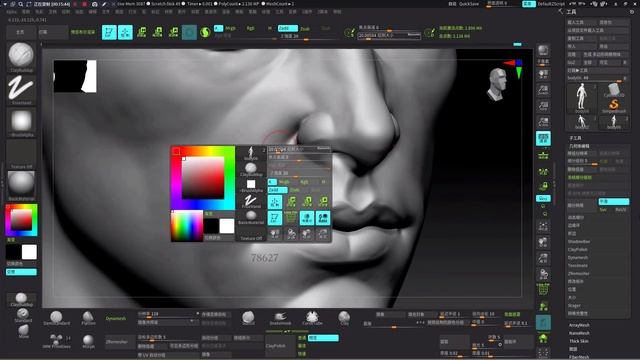Select the SnakeHook brush
This screenshot has height=360, width=640.
tap(280, 318)
